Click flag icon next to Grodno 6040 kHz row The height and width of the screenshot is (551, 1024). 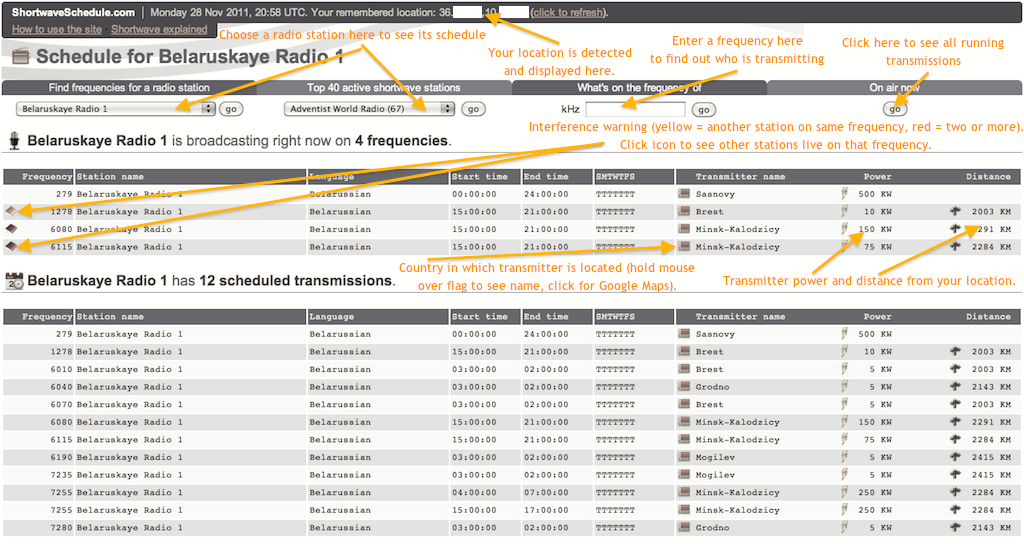[x=684, y=387]
